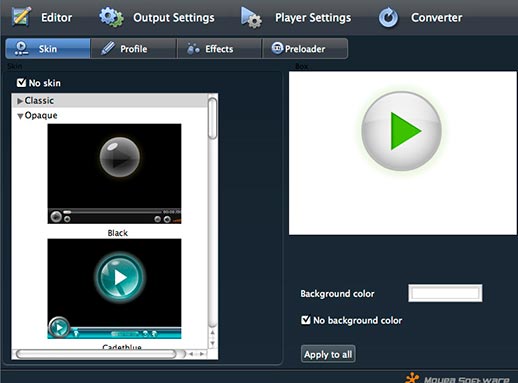
Task: Click the scroll down arrow in skin list
Action: point(212,343)
